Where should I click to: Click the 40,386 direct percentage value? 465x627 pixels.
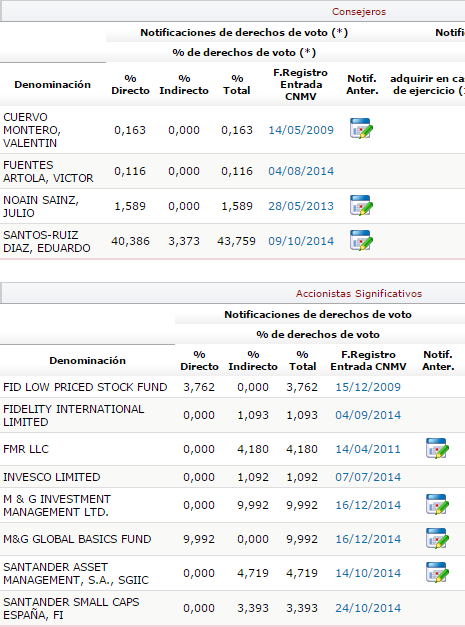coord(130,241)
